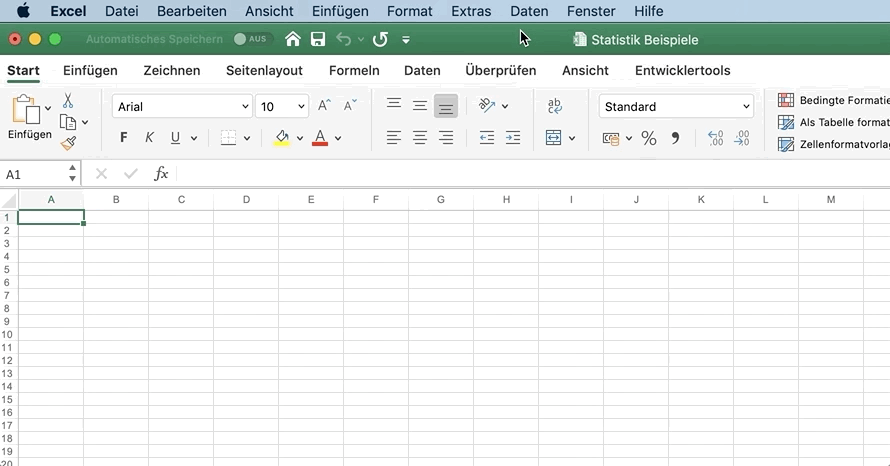Increase font size with larger A icon
The image size is (890, 466).
(324, 106)
